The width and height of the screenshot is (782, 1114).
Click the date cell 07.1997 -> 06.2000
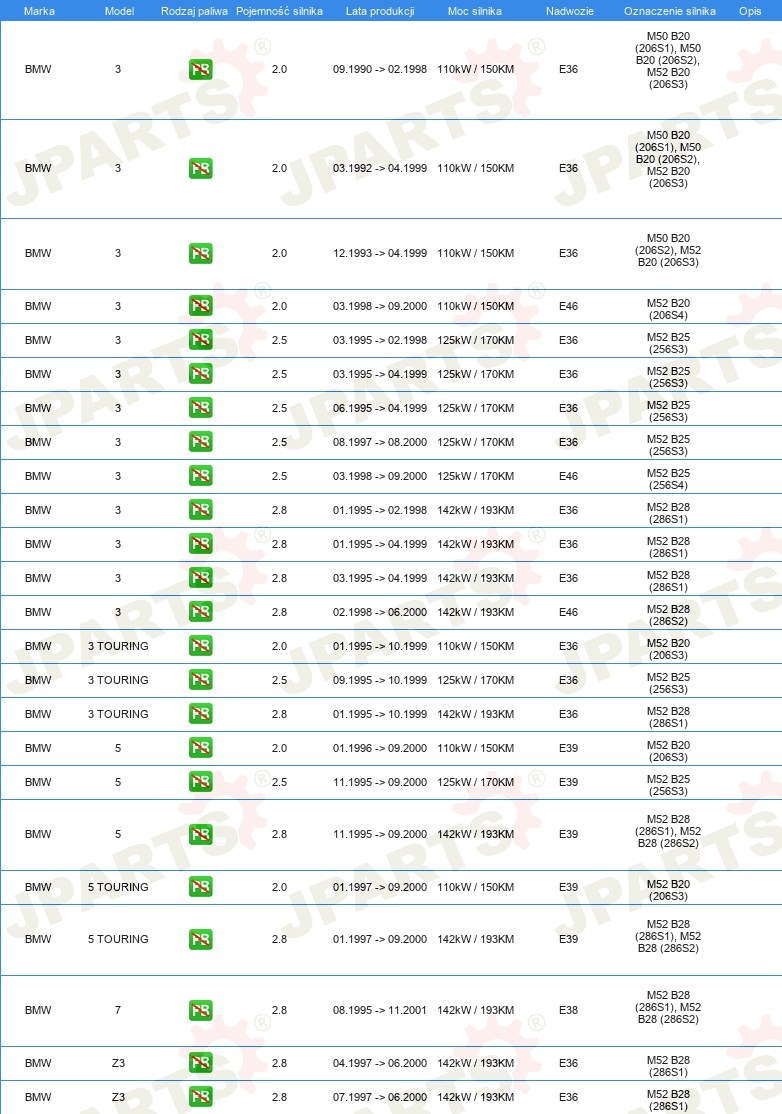380,1097
